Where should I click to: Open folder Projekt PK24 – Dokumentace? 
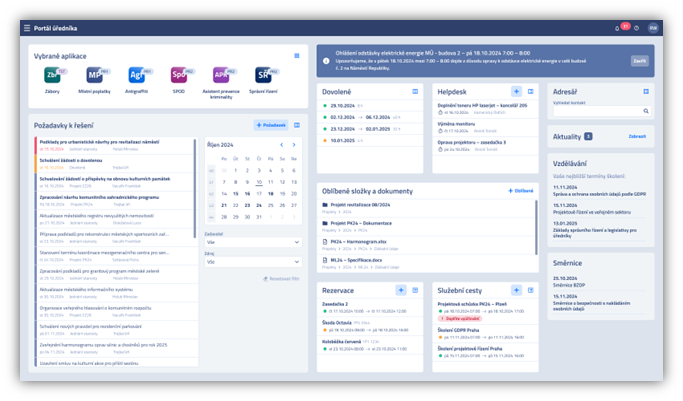coord(357,223)
